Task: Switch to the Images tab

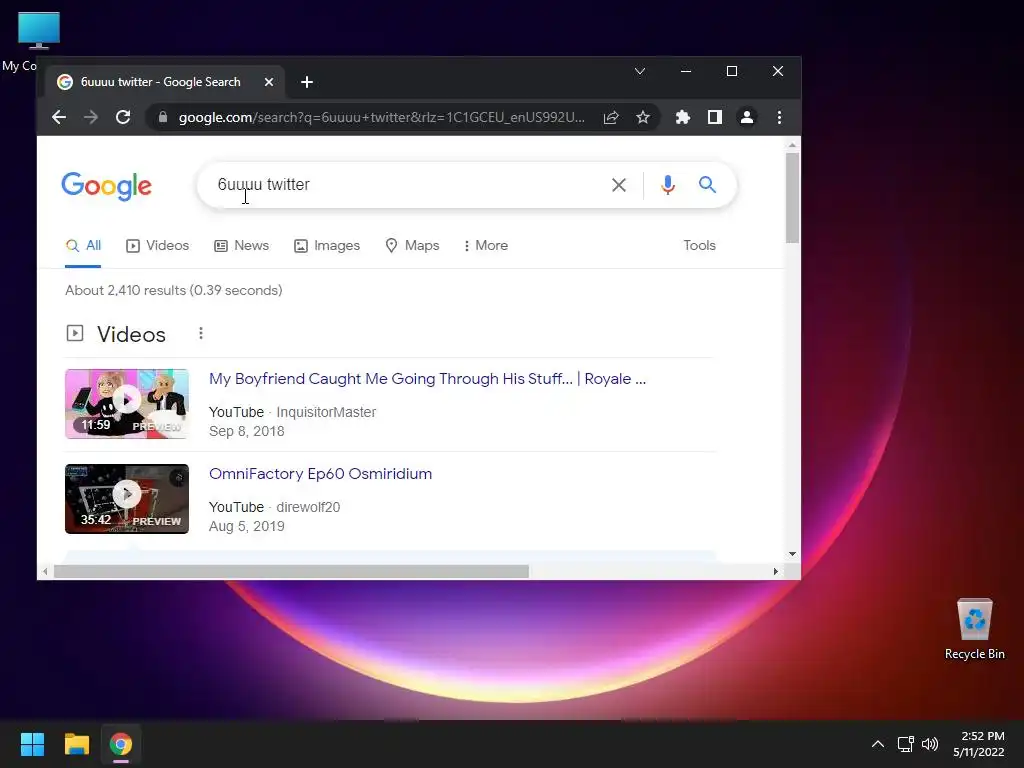Action: (327, 246)
